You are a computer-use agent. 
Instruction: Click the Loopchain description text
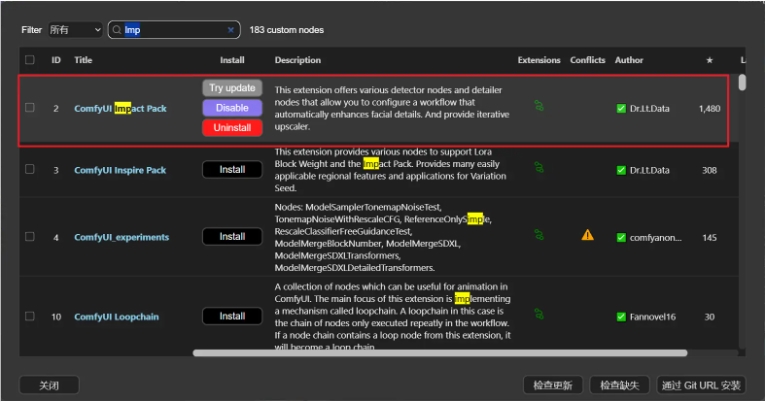pyautogui.click(x=393, y=317)
